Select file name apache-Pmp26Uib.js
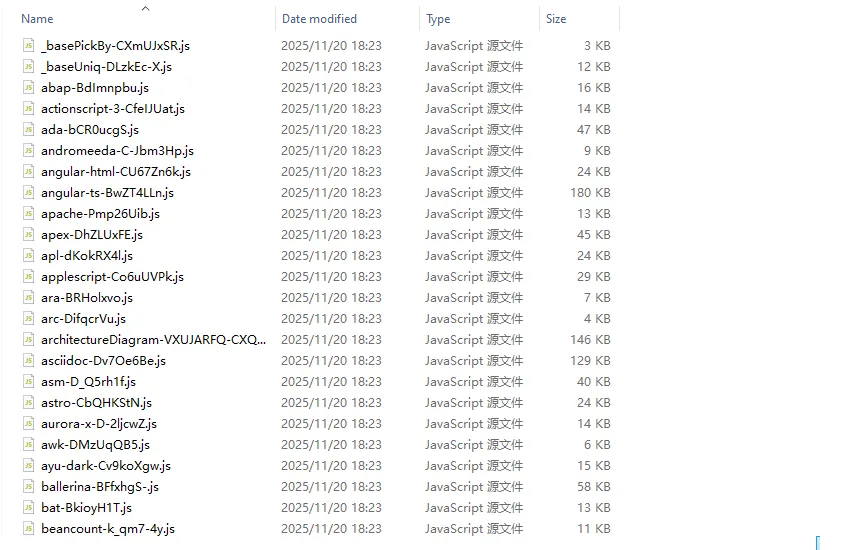The image size is (855, 550). [100, 214]
